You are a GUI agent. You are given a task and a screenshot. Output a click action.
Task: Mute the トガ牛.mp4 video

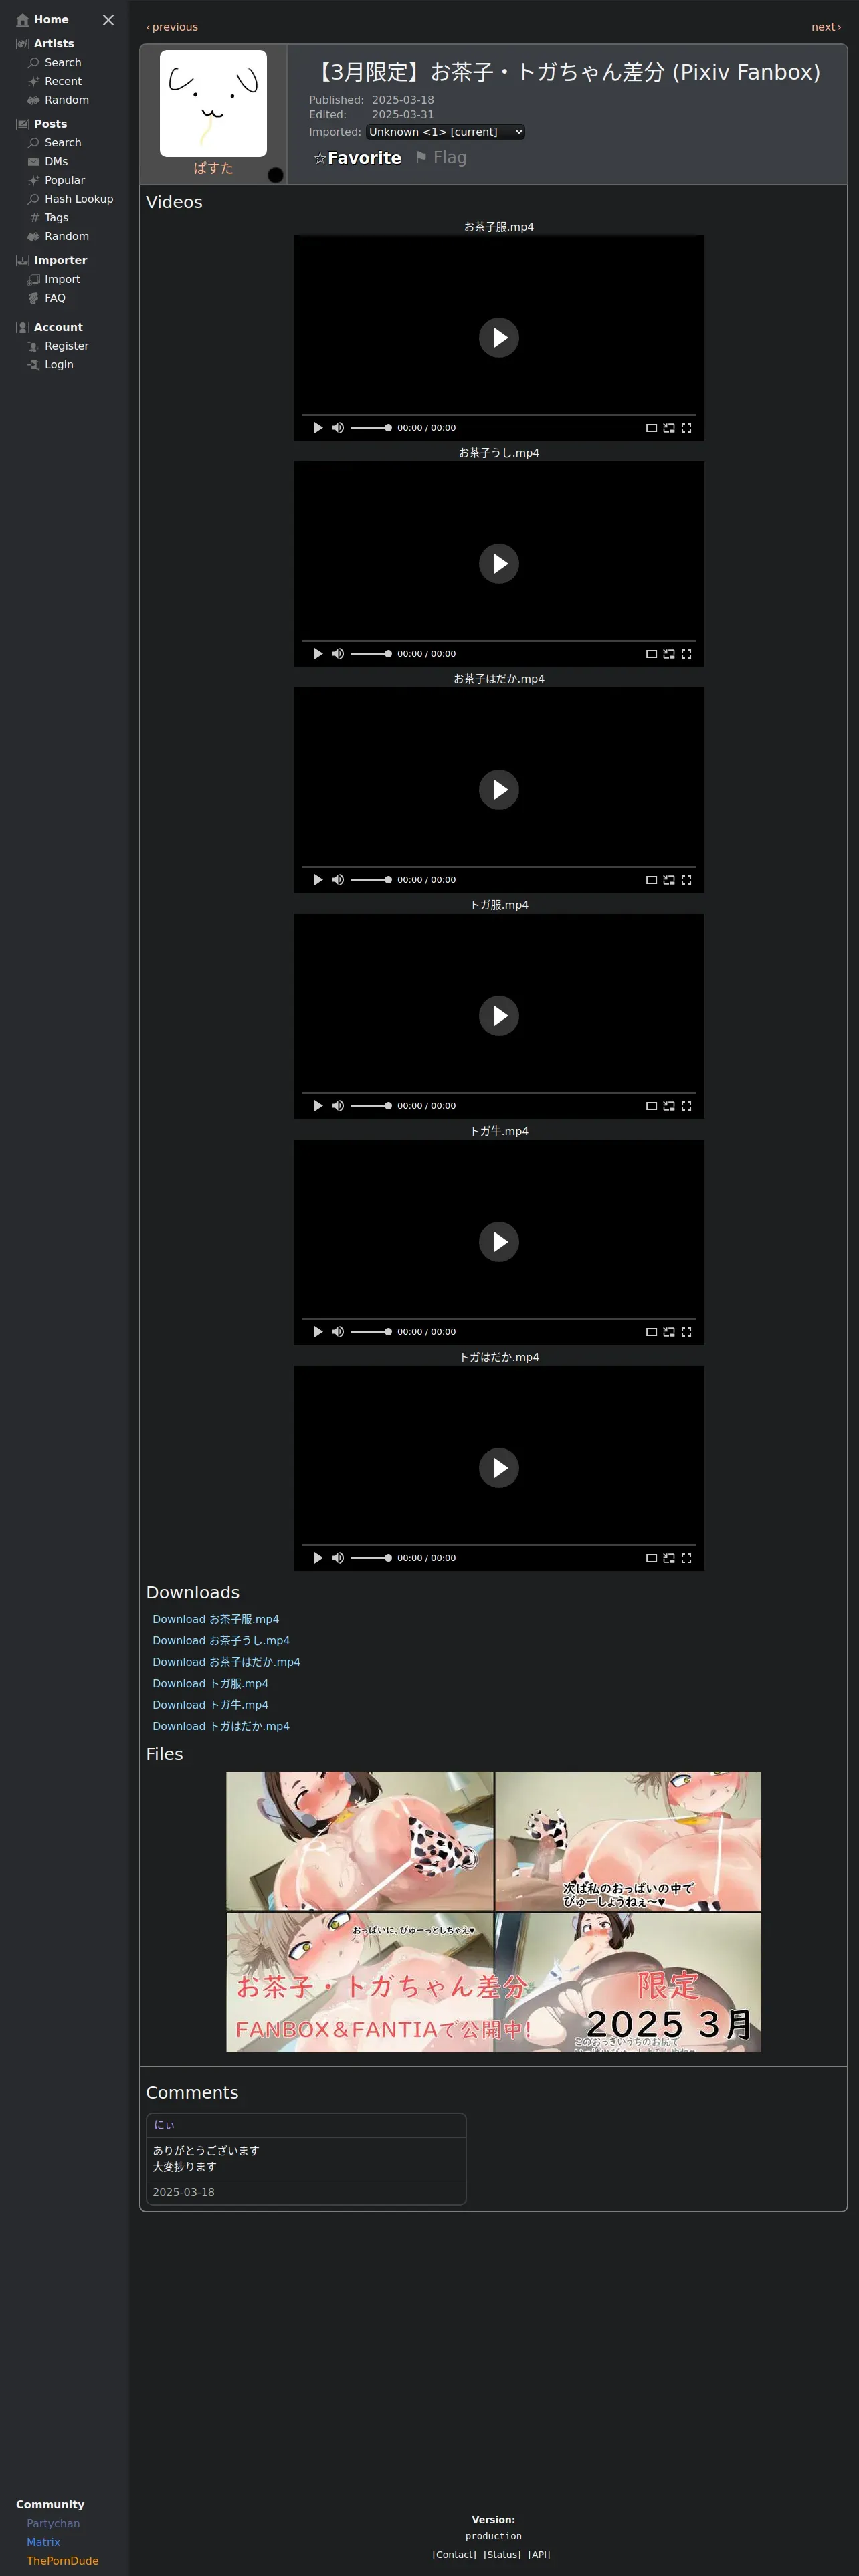click(338, 1332)
